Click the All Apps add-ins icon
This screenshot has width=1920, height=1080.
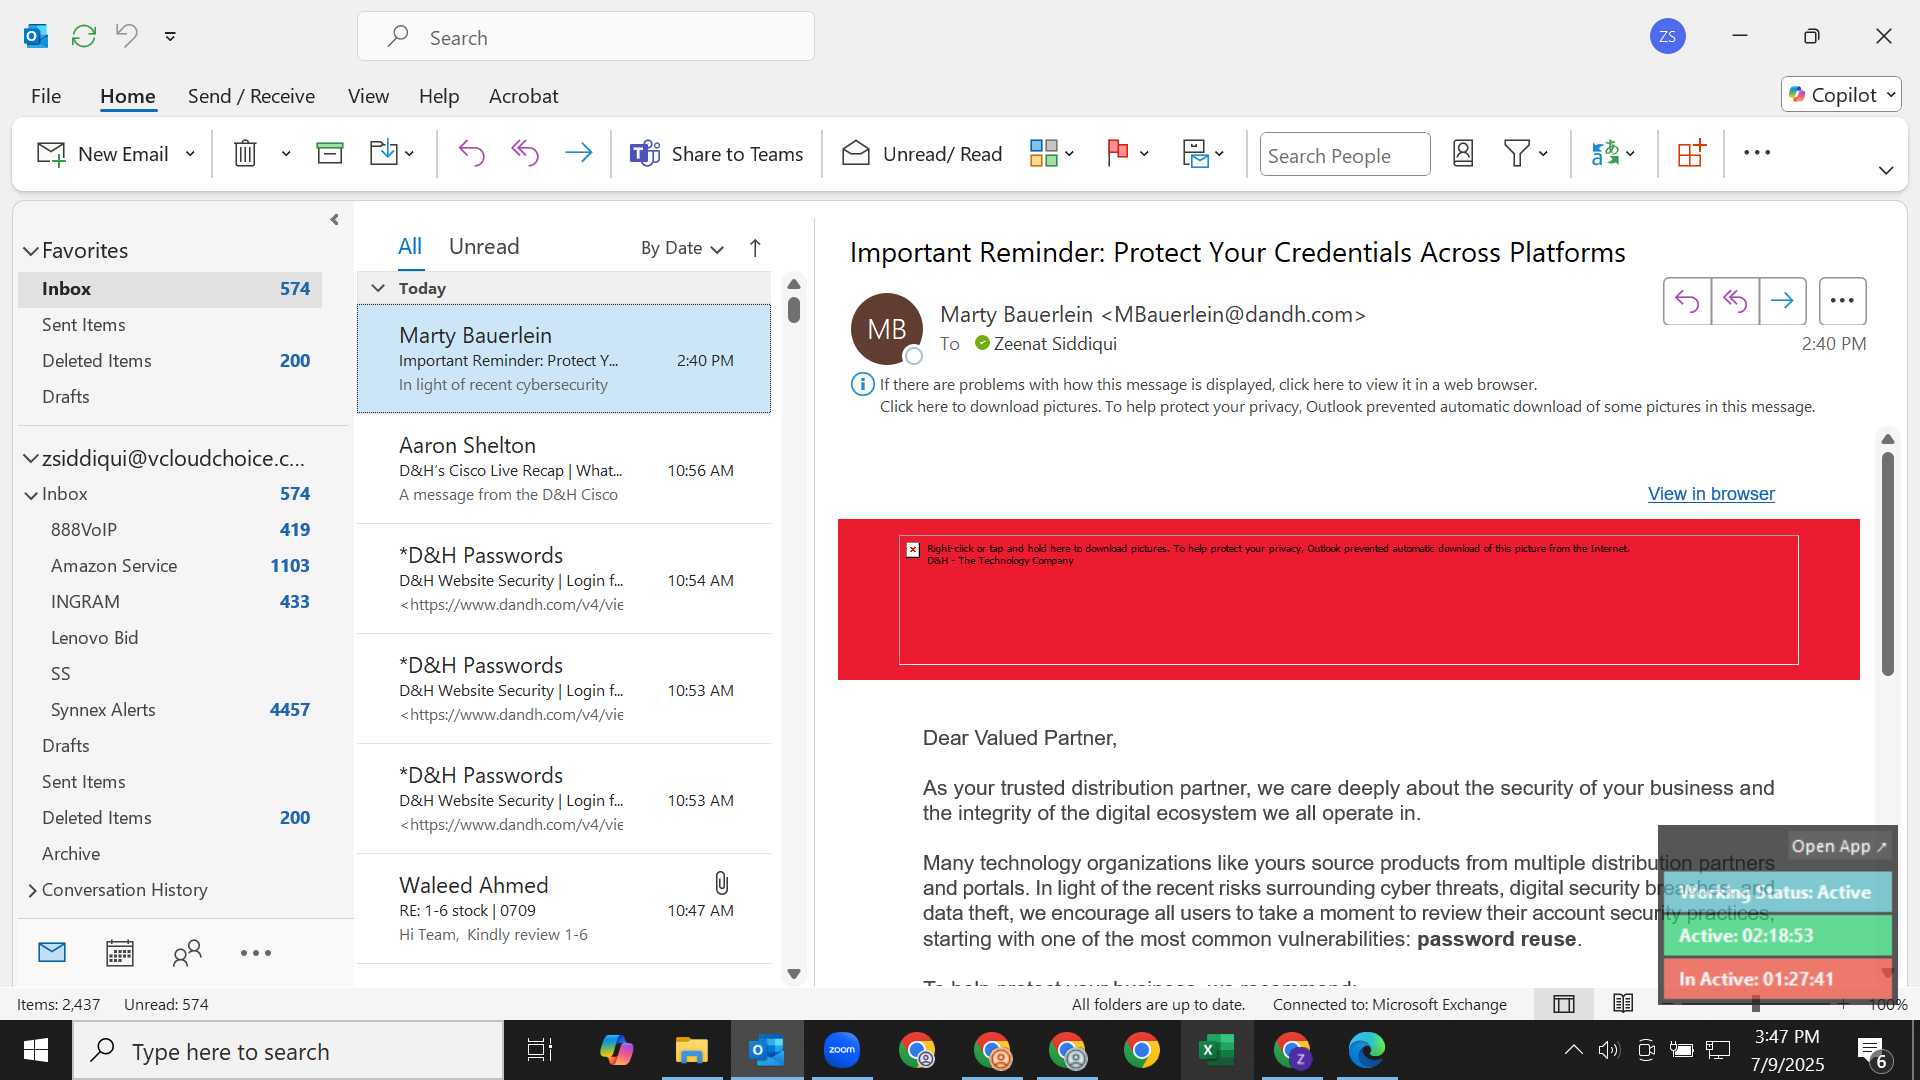tap(1691, 153)
